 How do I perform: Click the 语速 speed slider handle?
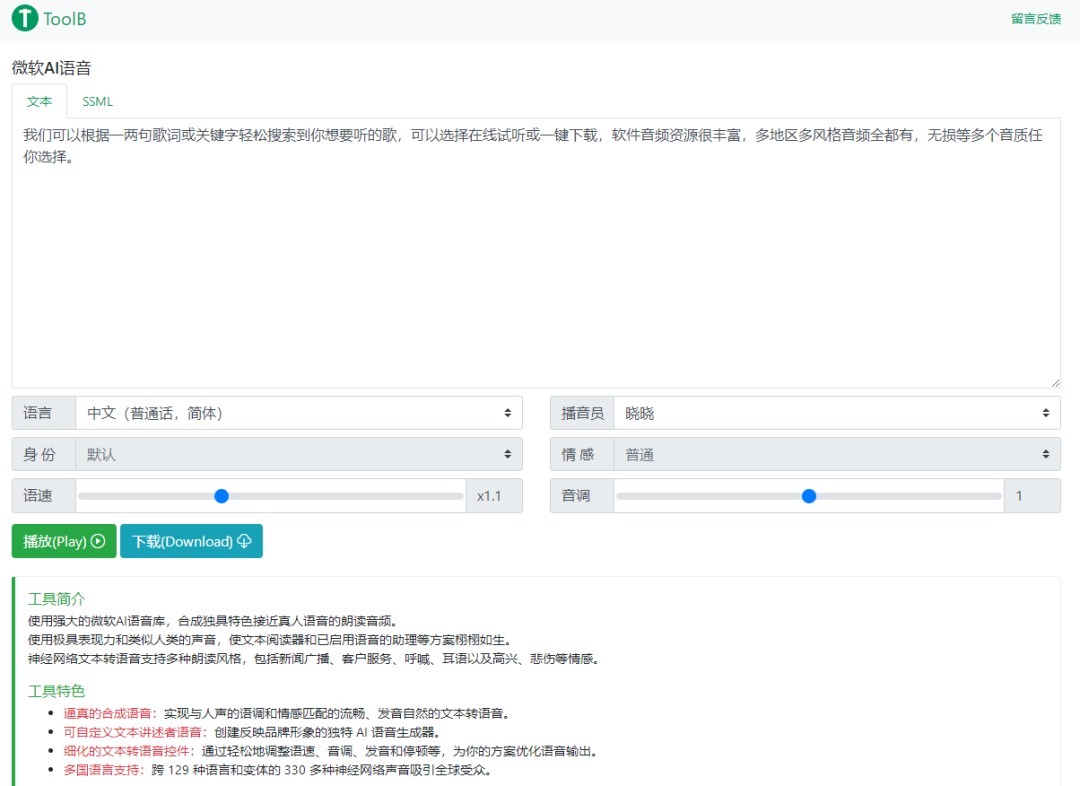(x=222, y=496)
